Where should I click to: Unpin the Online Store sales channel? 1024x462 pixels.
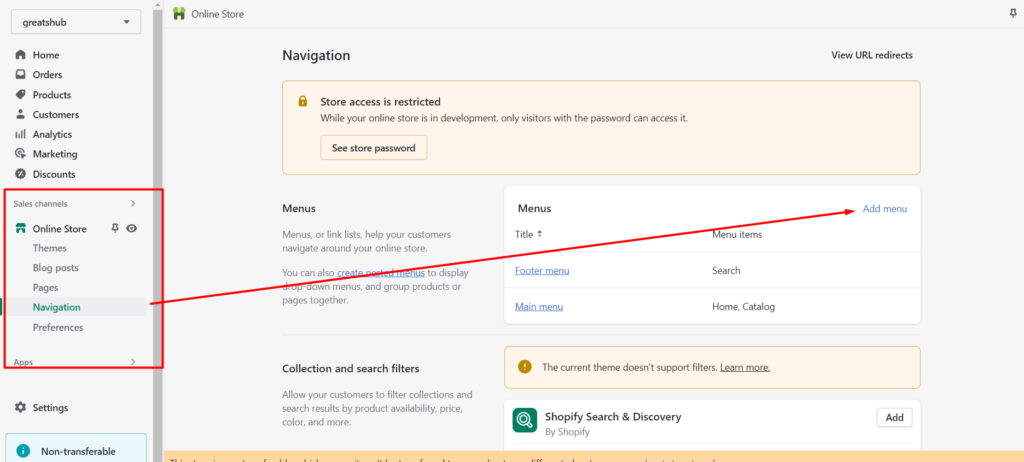pos(115,228)
